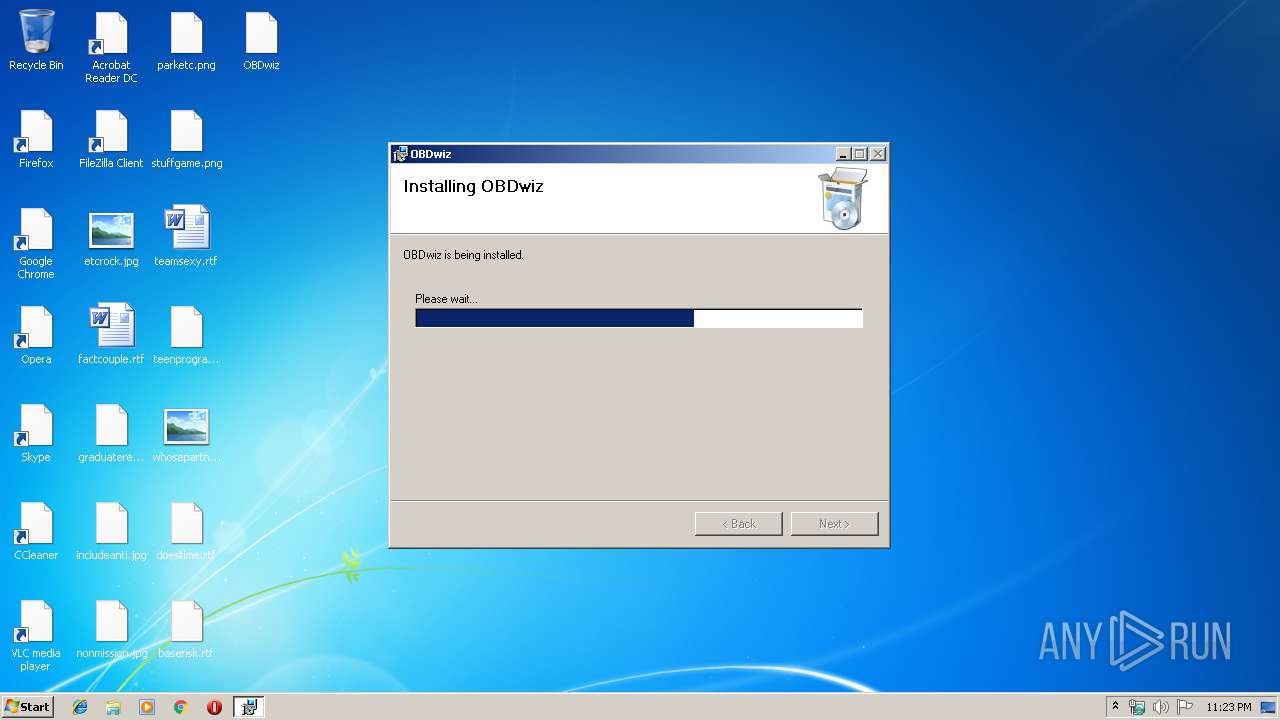Viewport: 1280px width, 720px height.
Task: Click the installer box-and-disc graphic
Action: pyautogui.click(x=843, y=199)
